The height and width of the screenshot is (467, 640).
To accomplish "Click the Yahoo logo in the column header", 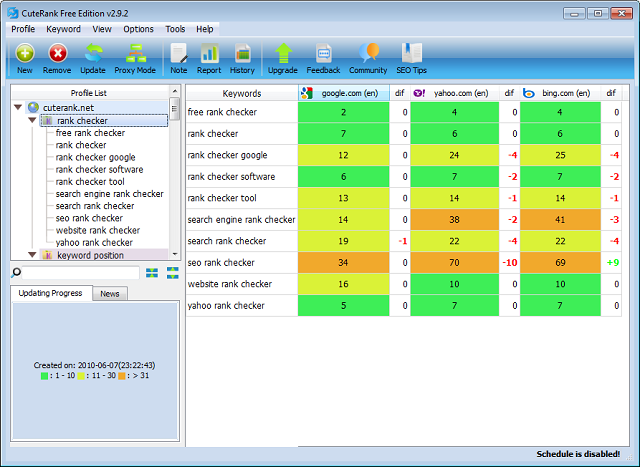I will click(x=419, y=93).
